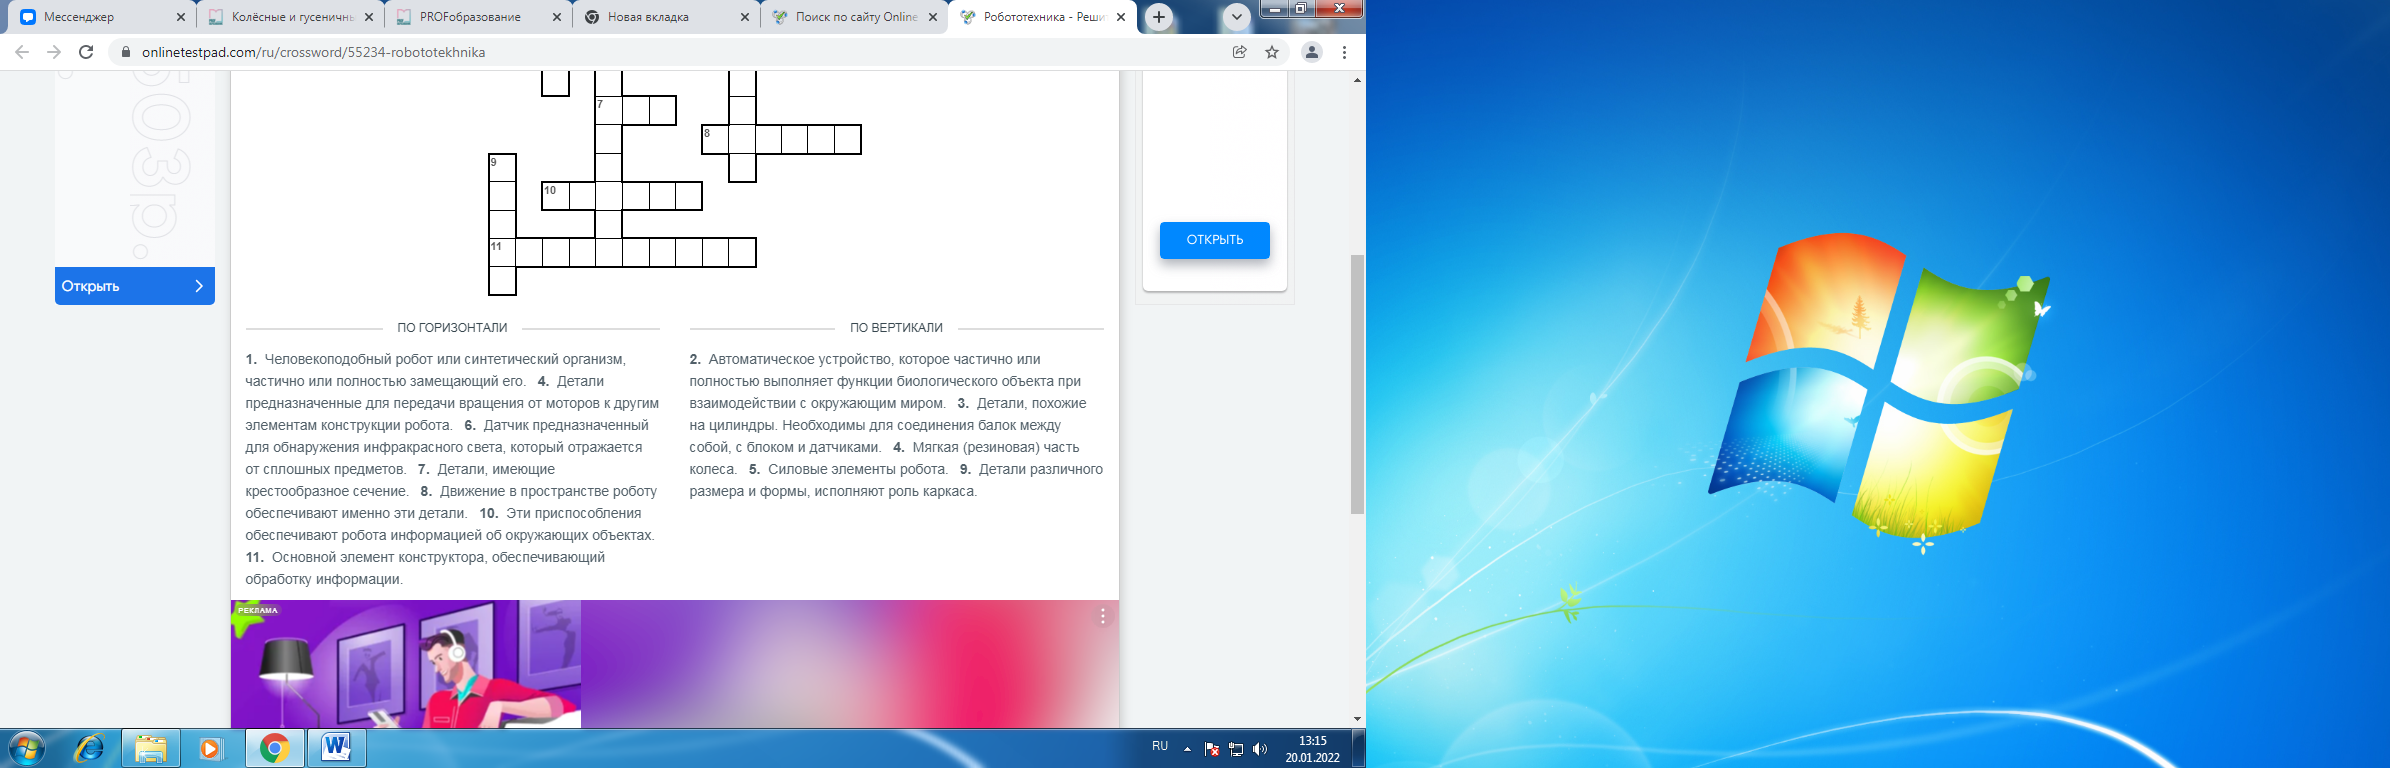Viewport: 2390px width, 768px height.
Task: Click the ad banner three-dot options
Action: (1103, 616)
